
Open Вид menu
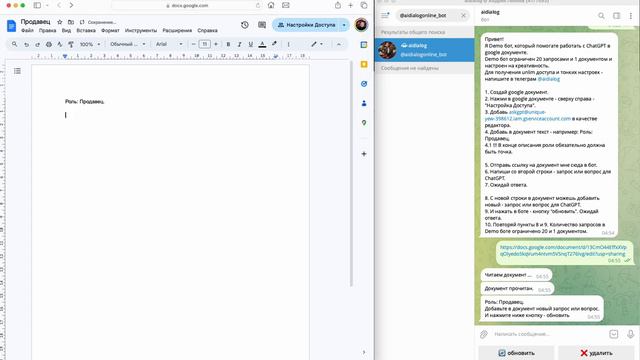click(66, 31)
